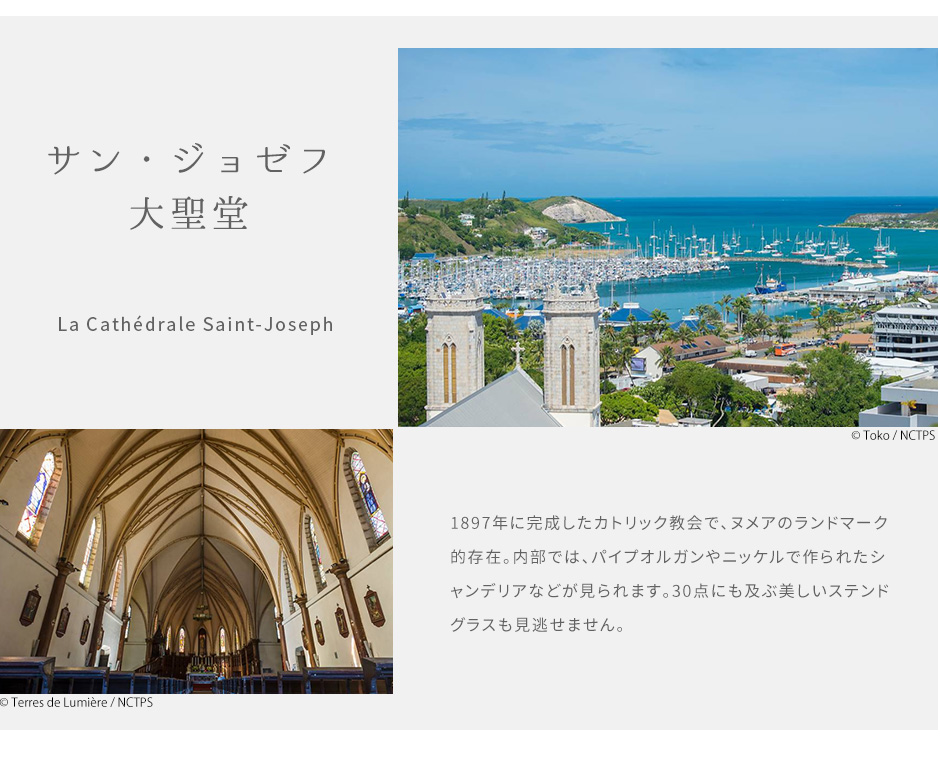Click the La Cathédrale Saint-Joseph subtitle

coord(195,324)
